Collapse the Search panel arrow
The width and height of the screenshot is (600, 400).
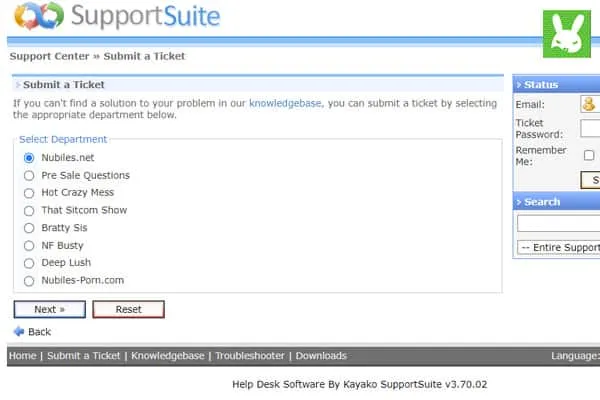pos(519,202)
